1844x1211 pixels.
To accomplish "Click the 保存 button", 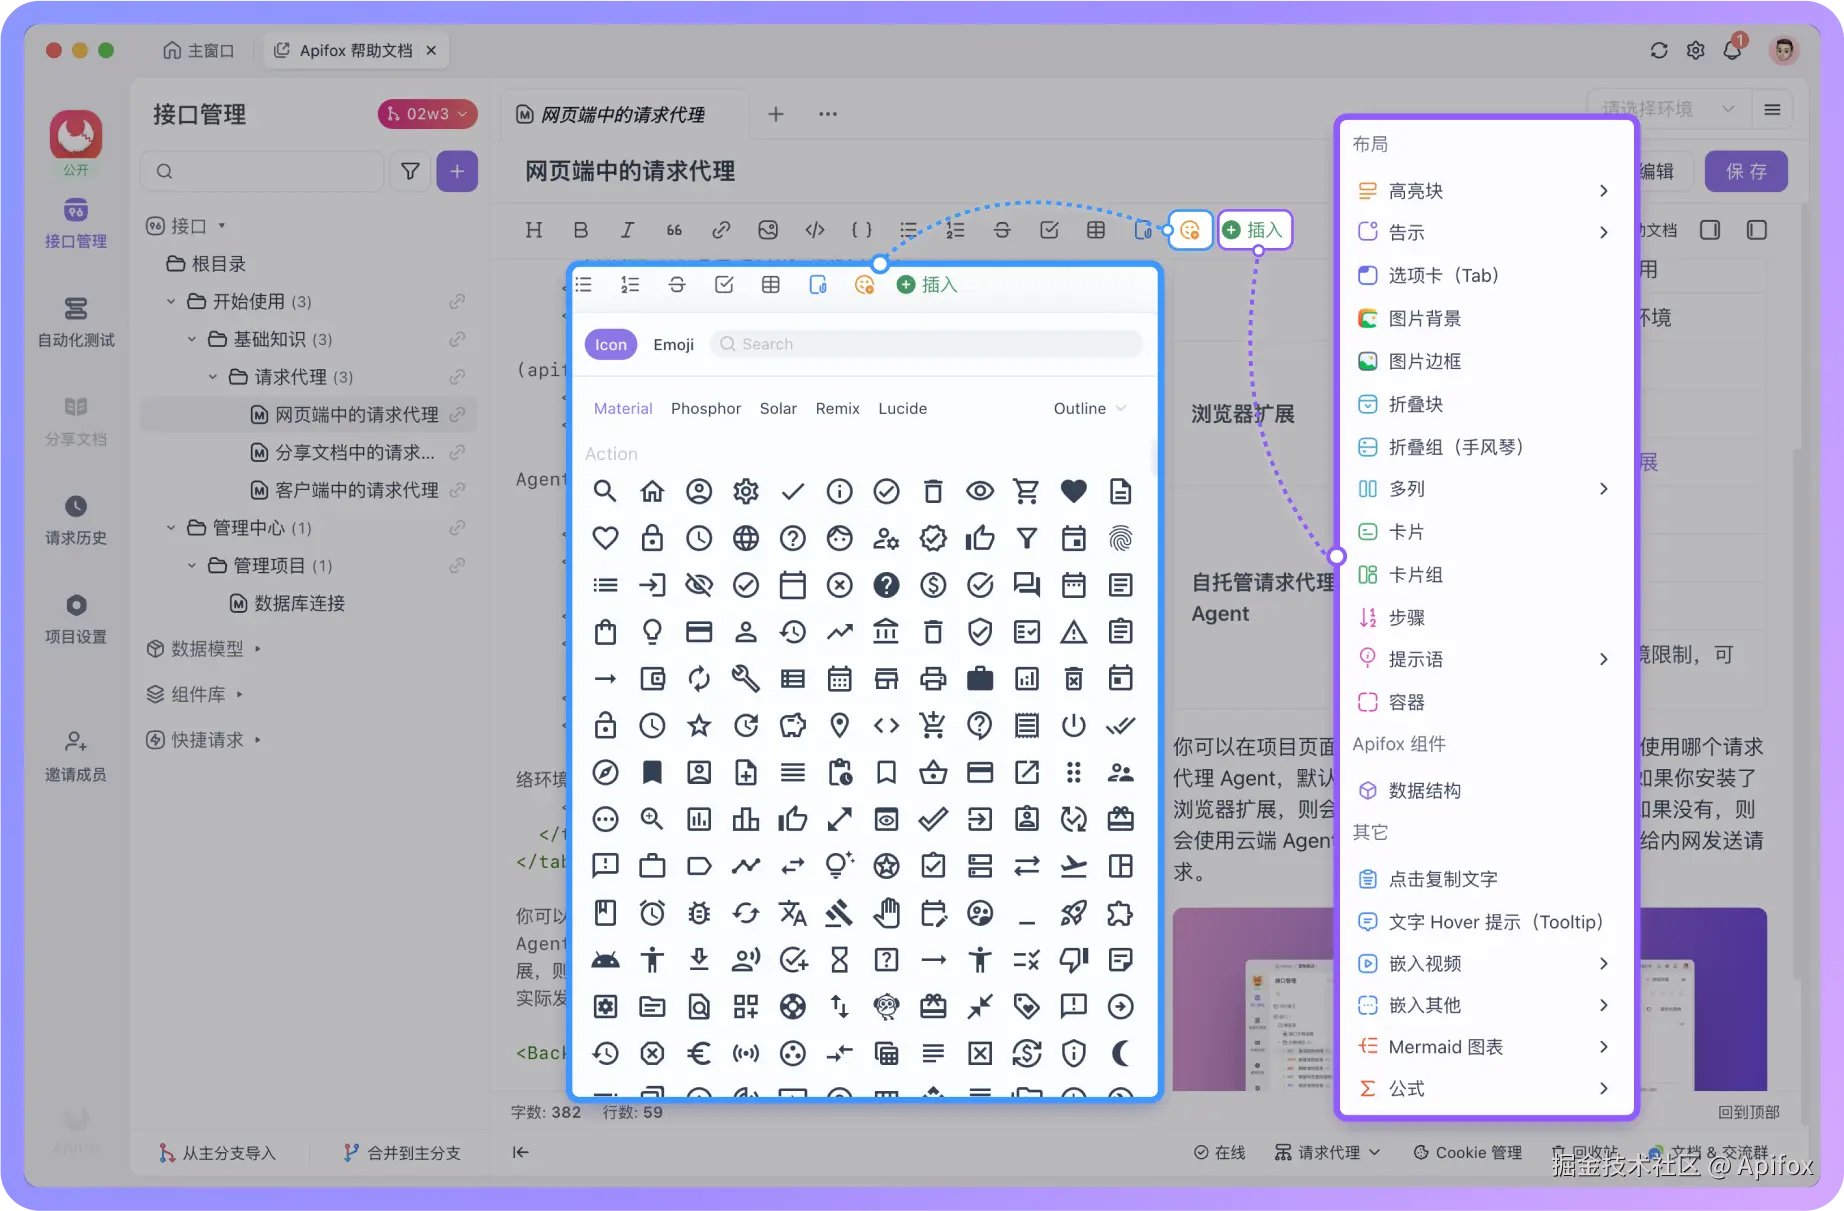I will [x=1746, y=171].
